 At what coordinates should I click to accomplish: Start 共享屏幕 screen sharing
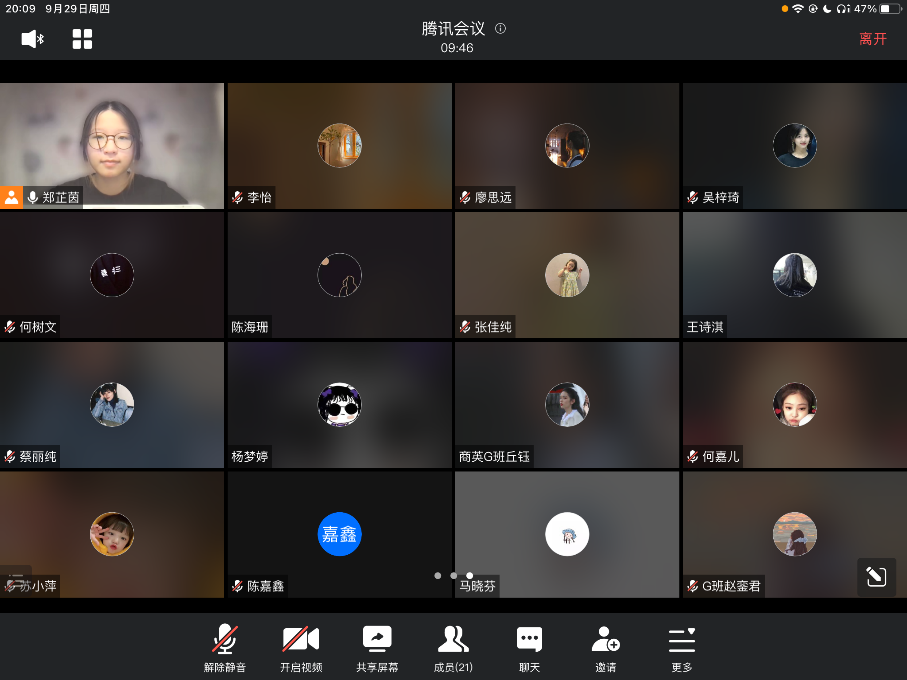click(377, 647)
